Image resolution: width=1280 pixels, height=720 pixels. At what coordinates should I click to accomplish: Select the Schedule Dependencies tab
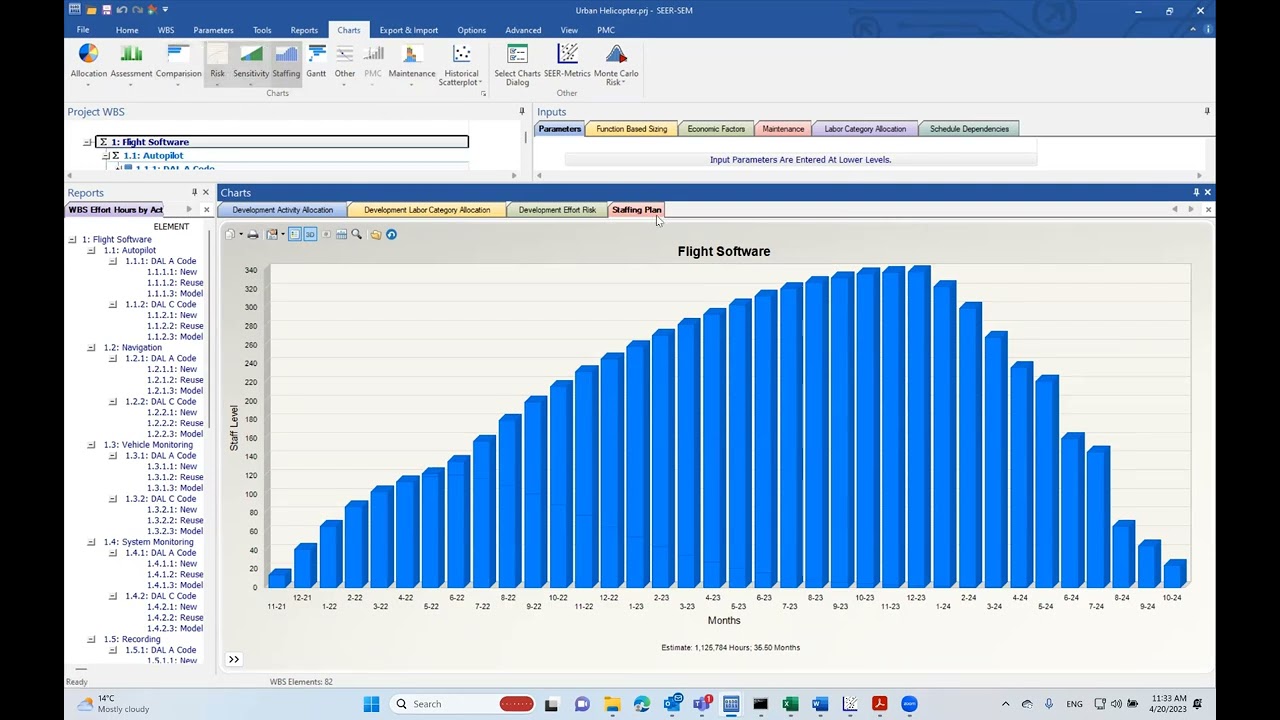tap(969, 129)
